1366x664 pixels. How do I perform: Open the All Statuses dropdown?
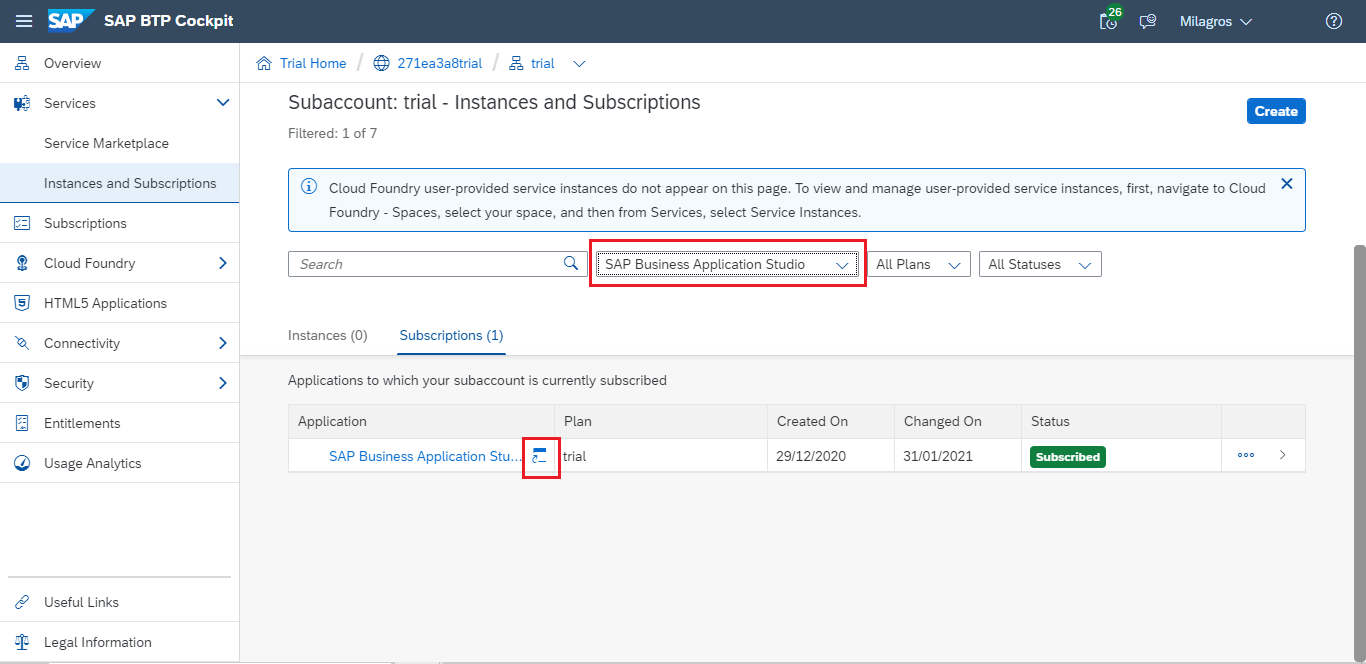tap(1039, 264)
